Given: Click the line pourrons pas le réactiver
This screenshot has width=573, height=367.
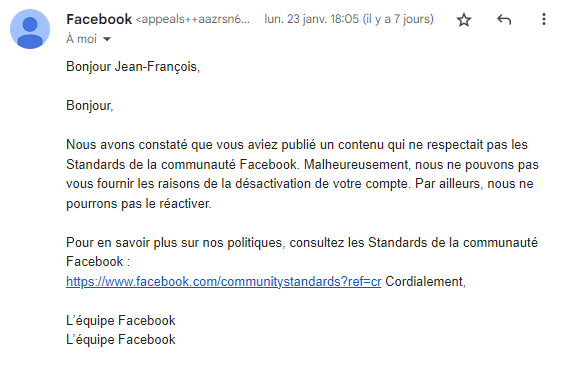Looking at the screenshot, I should pyautogui.click(x=139, y=204).
